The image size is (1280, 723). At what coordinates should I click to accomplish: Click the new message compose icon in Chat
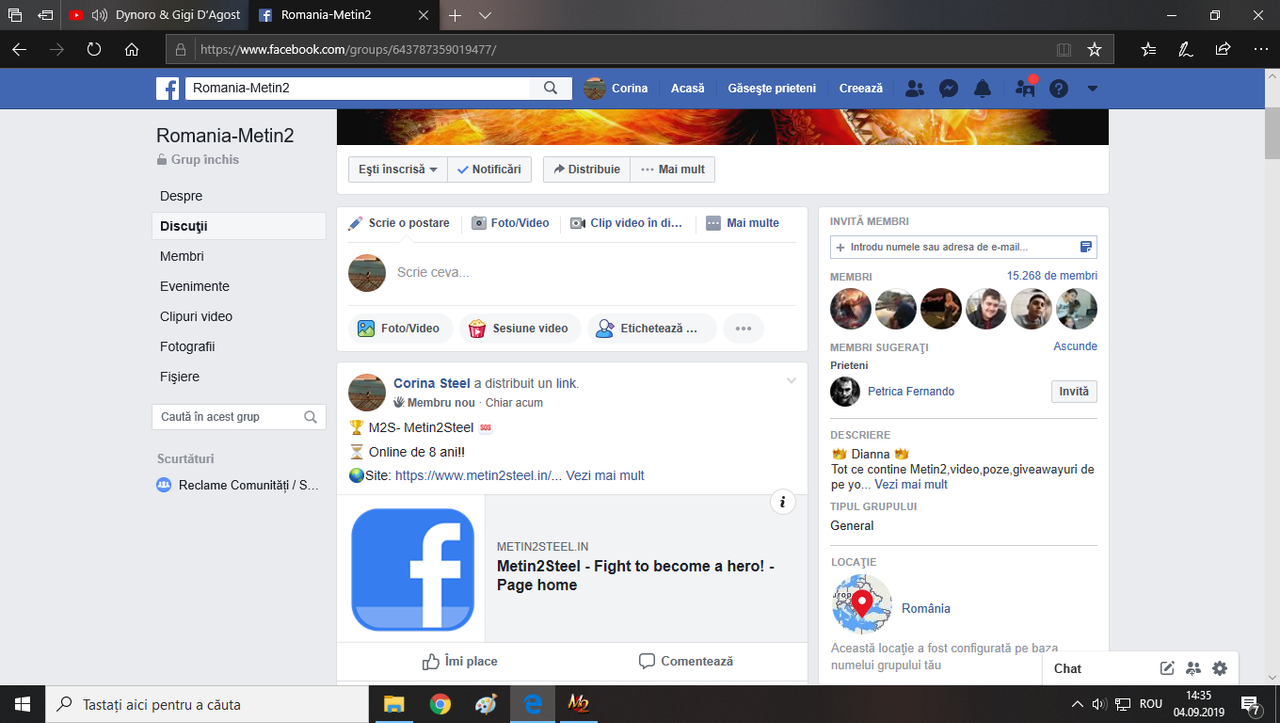point(1167,668)
